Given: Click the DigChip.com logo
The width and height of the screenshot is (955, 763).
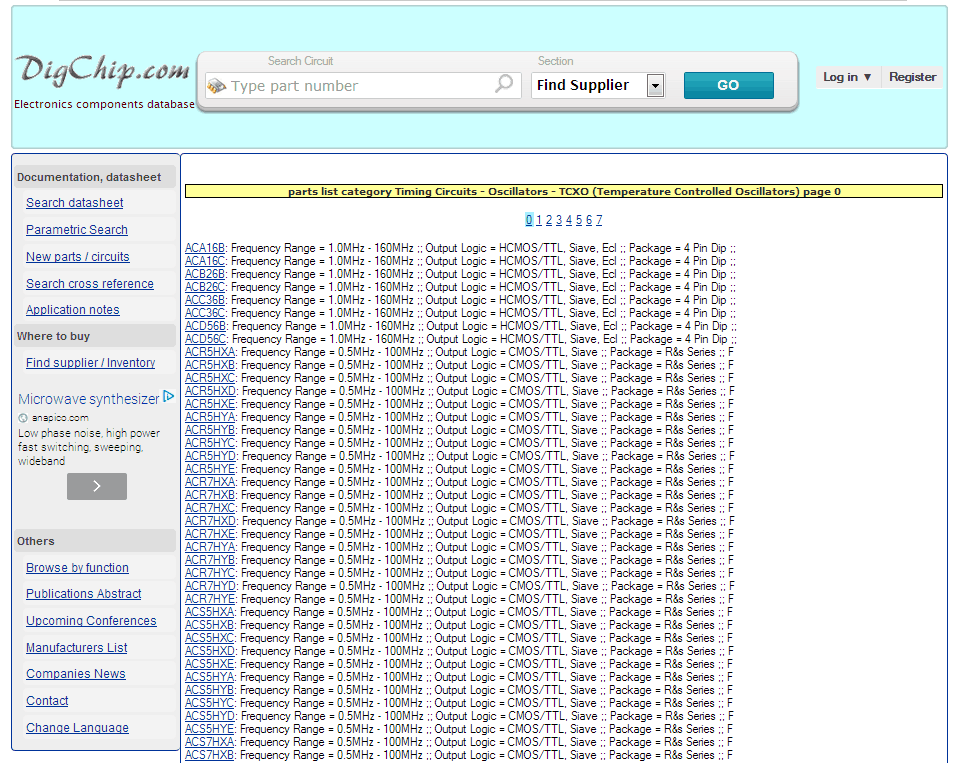Looking at the screenshot, I should (x=102, y=72).
